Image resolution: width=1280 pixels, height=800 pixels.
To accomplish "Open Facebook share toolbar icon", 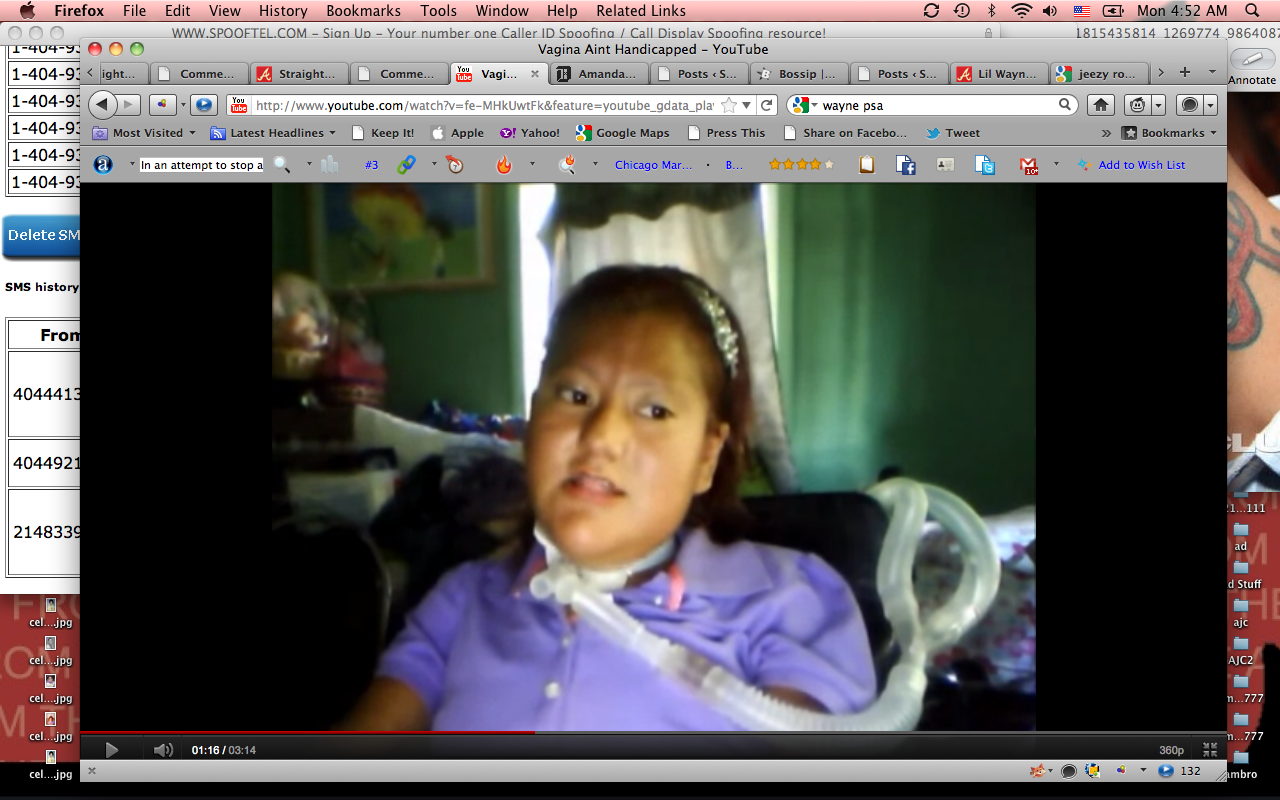I will pos(906,165).
